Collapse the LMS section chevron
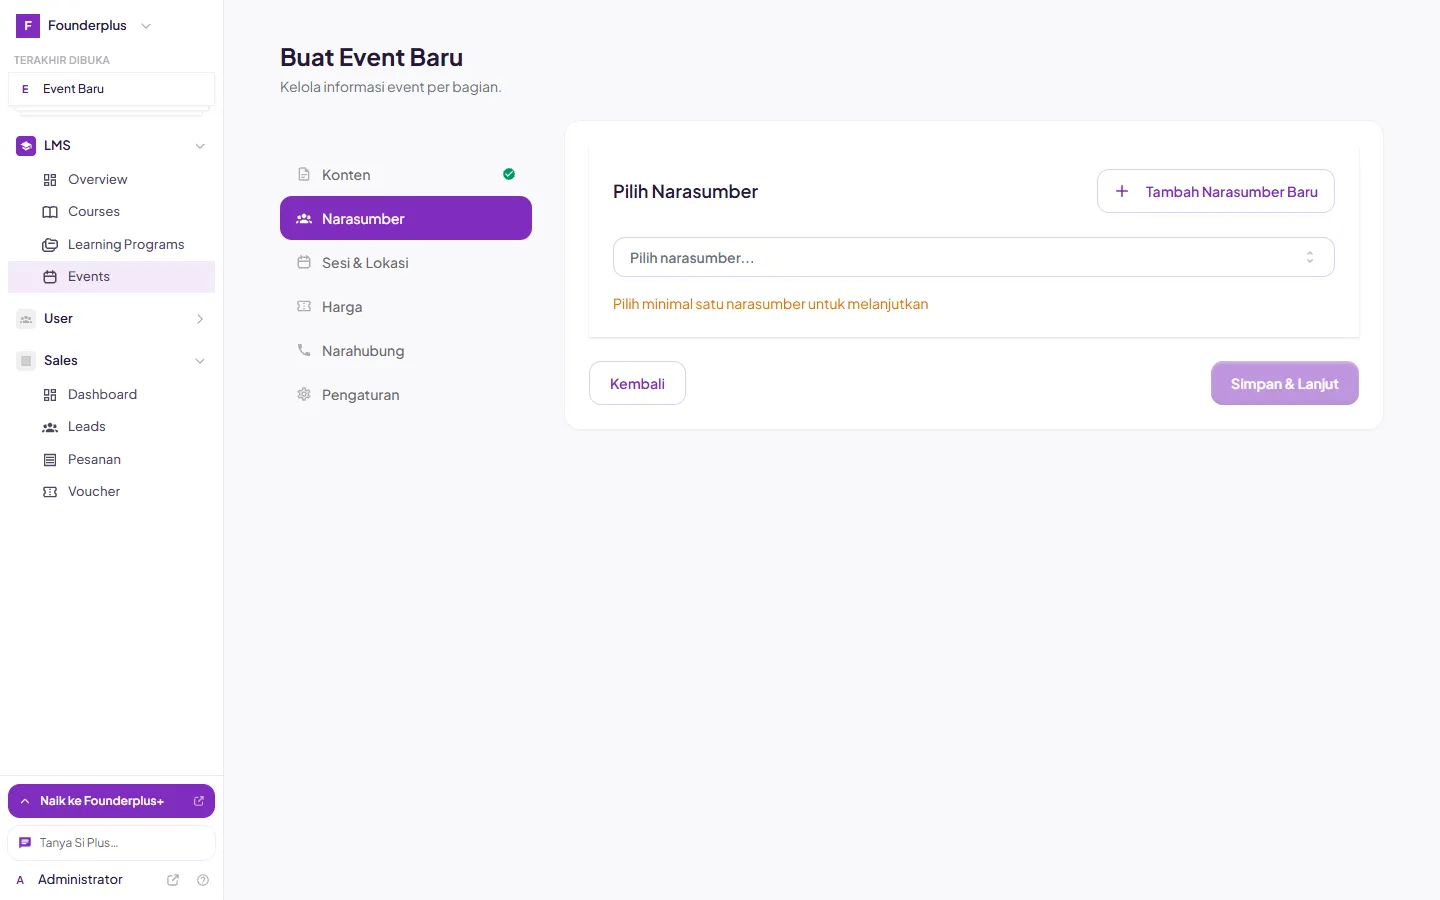Viewport: 1440px width, 900px height. point(200,146)
